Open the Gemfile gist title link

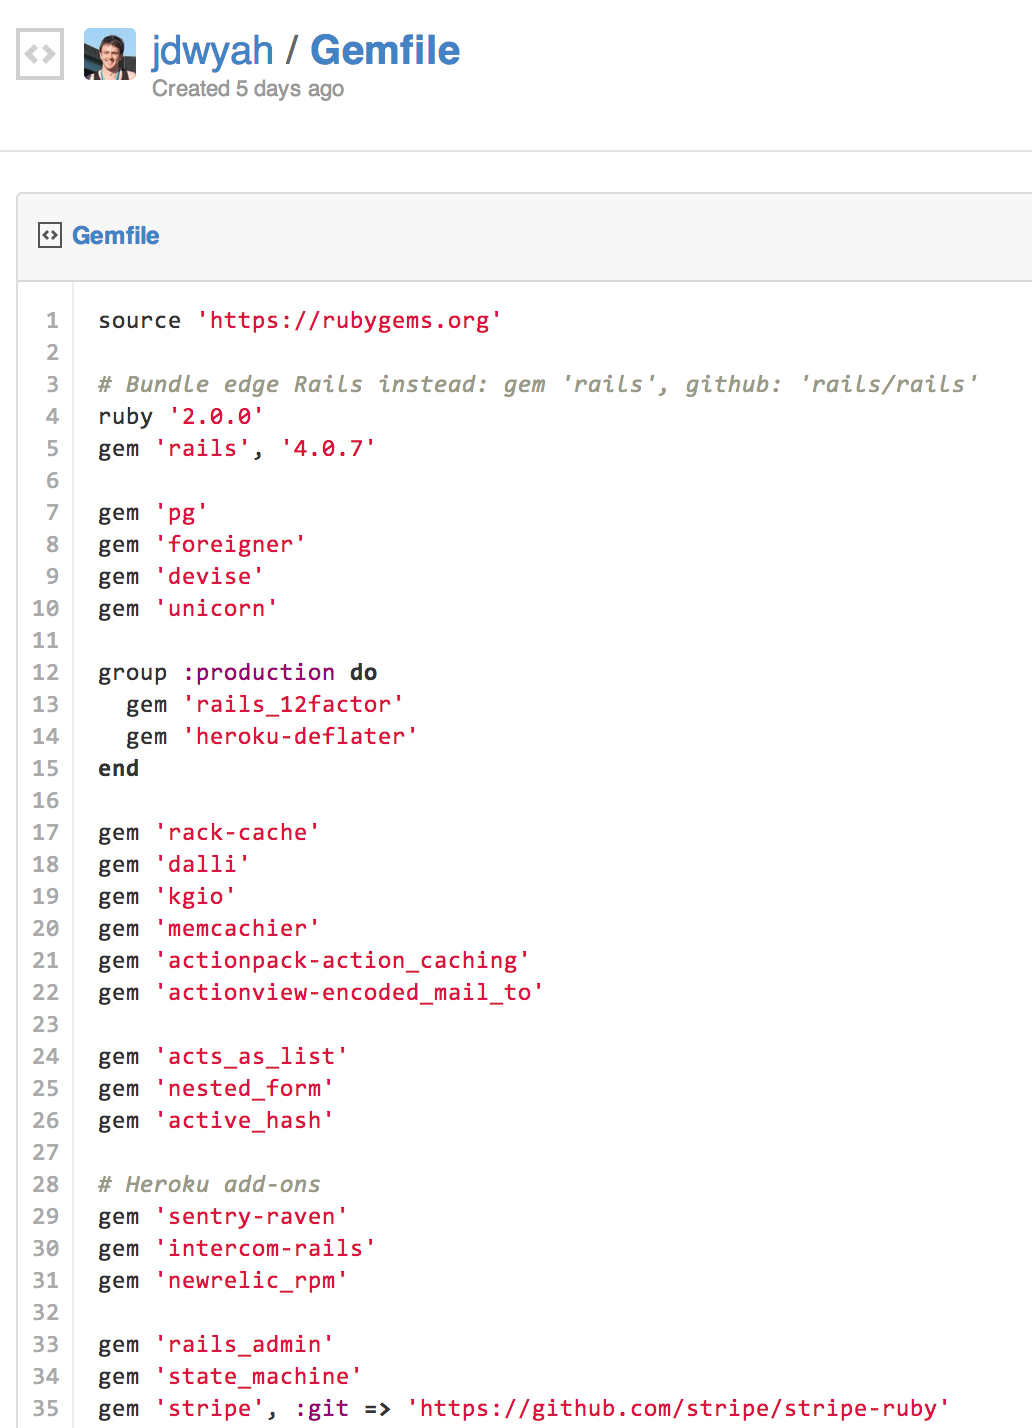[384, 49]
